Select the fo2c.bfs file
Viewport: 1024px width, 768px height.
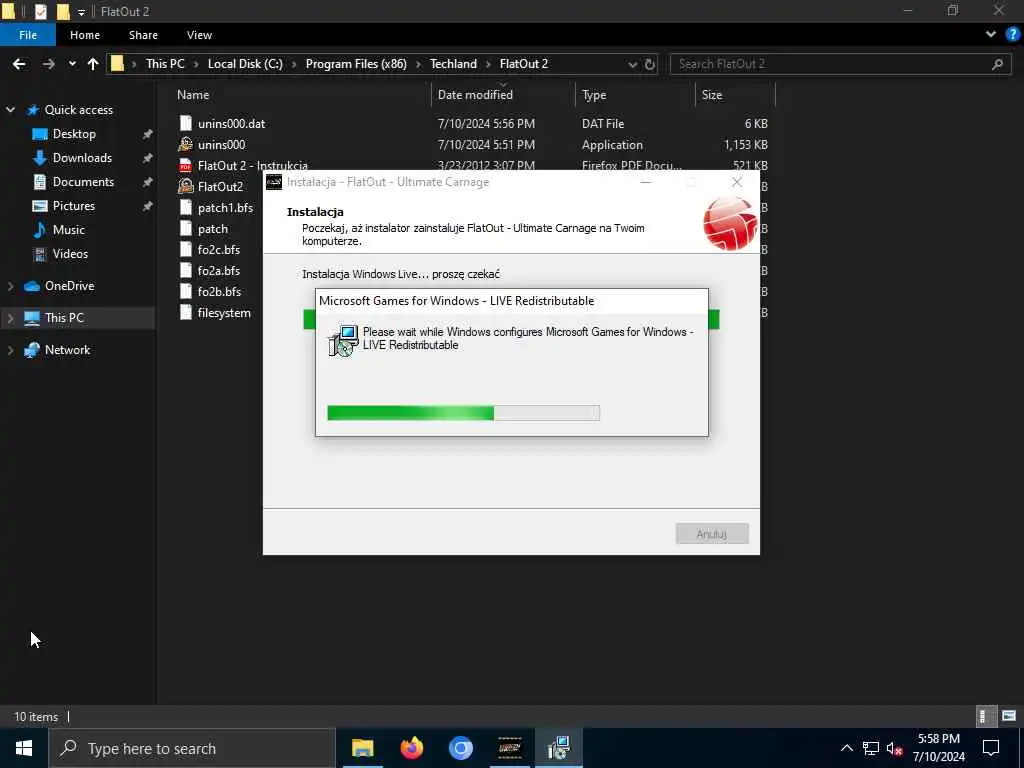[218, 249]
